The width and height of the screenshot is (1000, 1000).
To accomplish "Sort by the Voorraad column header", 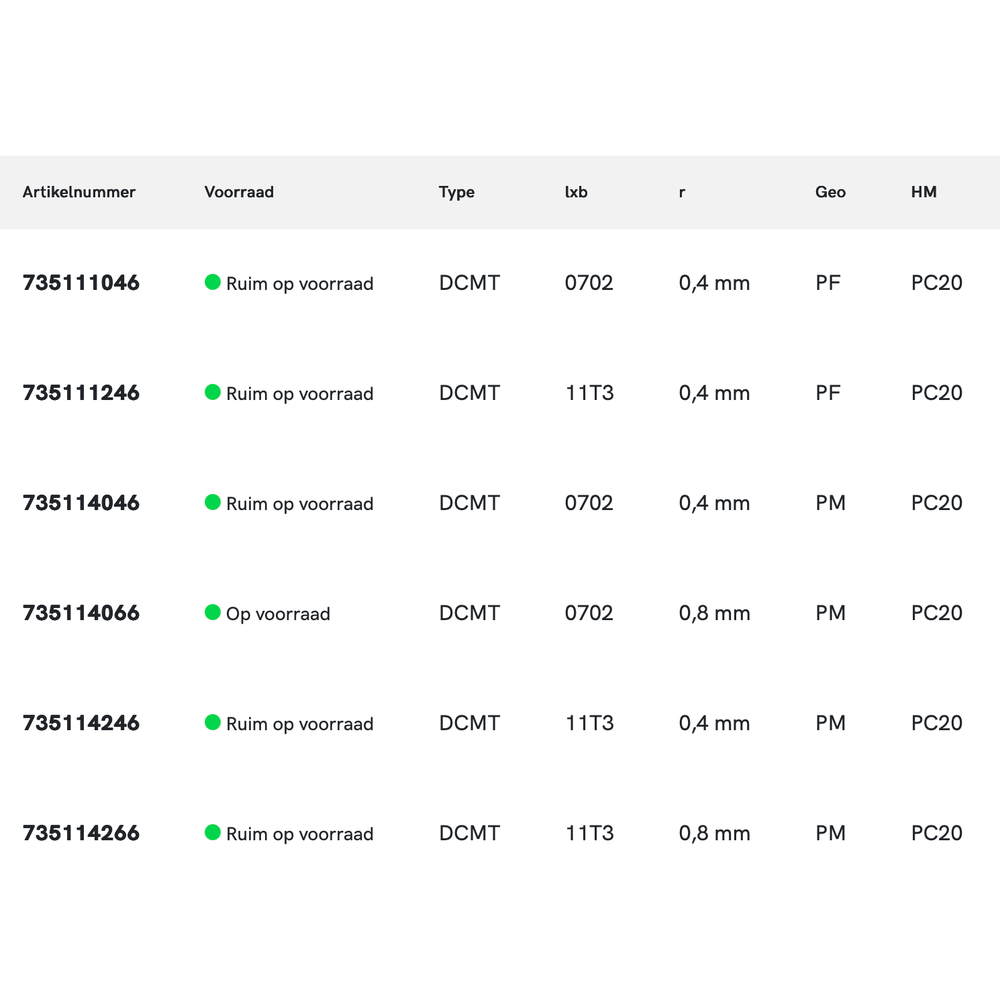I will 239,192.
